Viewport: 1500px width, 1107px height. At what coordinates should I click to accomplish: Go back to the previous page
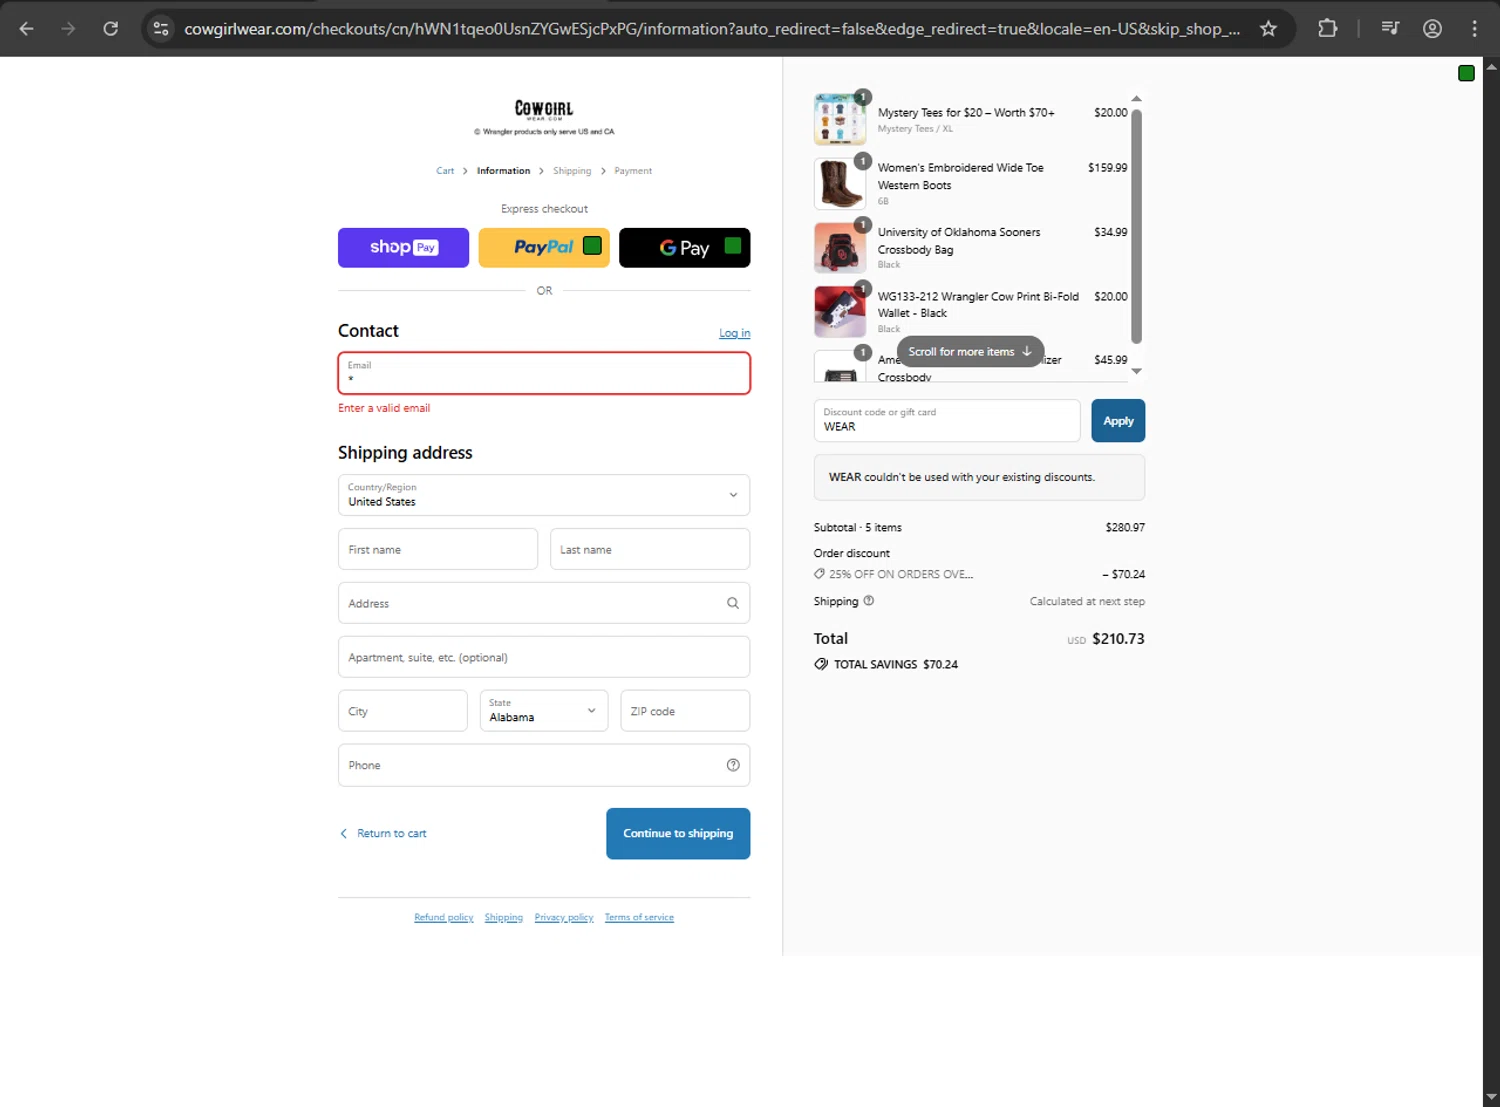point(27,29)
